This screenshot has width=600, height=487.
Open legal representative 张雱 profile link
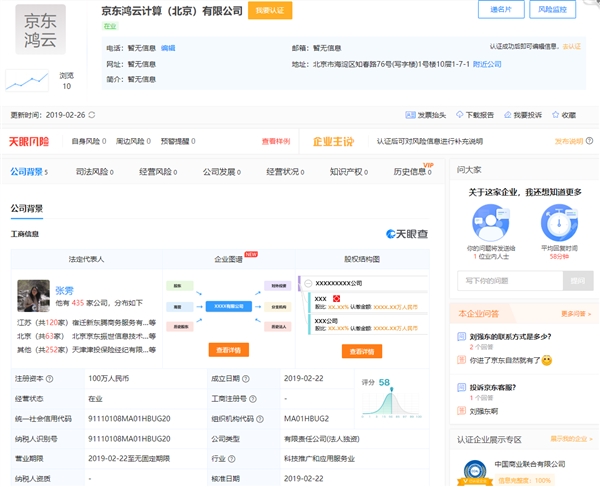[64, 289]
